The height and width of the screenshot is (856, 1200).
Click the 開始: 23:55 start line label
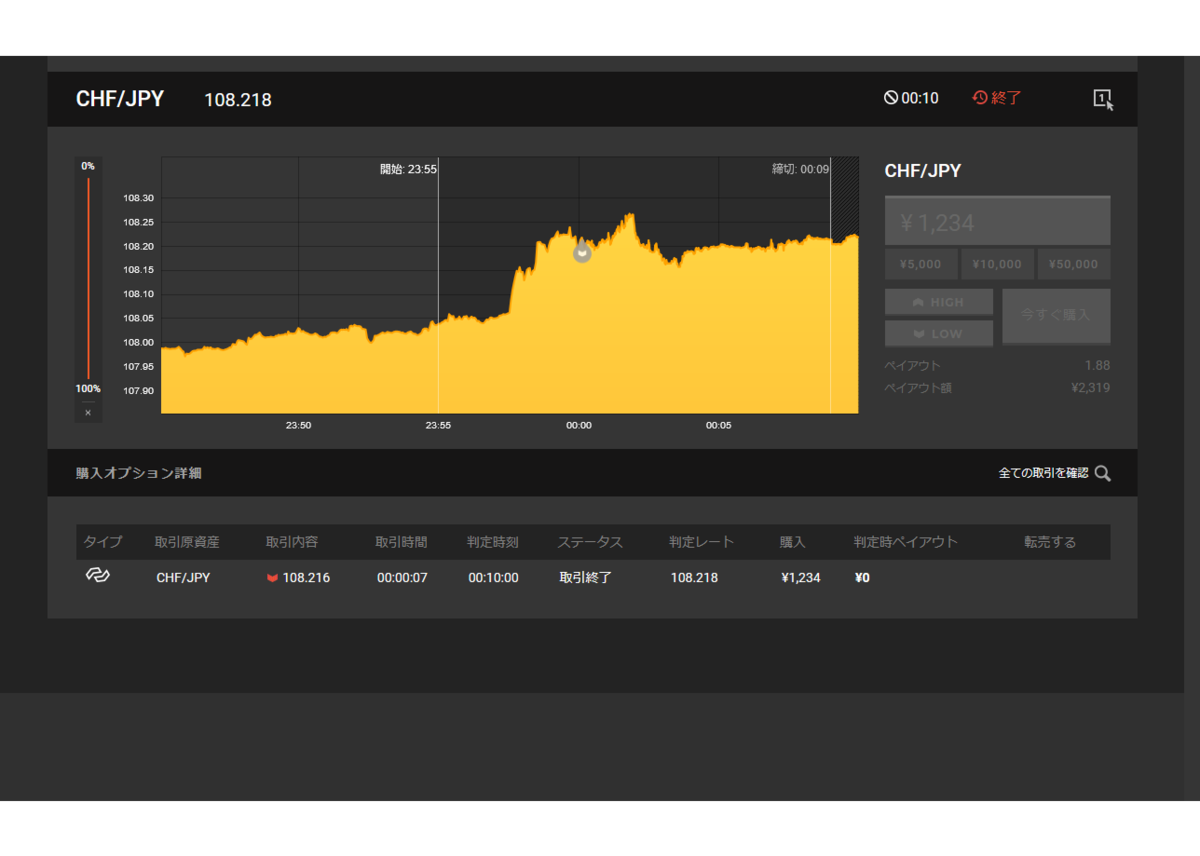408,169
